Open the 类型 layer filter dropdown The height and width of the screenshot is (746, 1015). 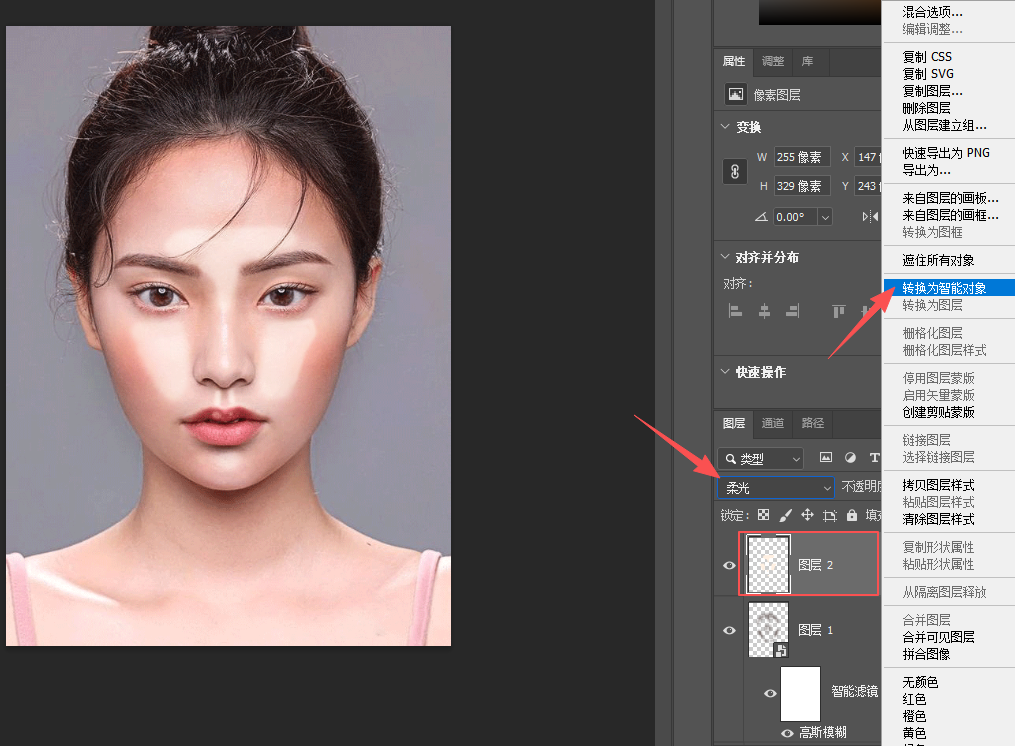point(761,458)
